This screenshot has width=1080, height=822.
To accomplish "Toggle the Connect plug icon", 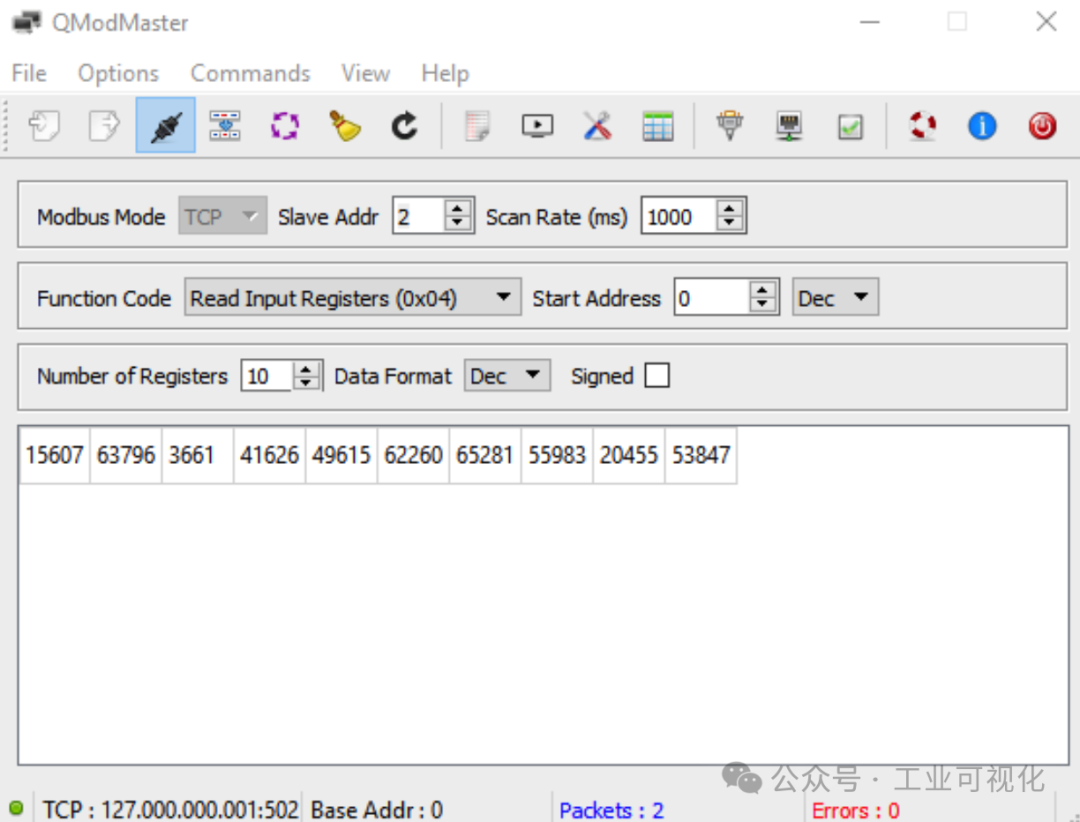I will click(165, 125).
